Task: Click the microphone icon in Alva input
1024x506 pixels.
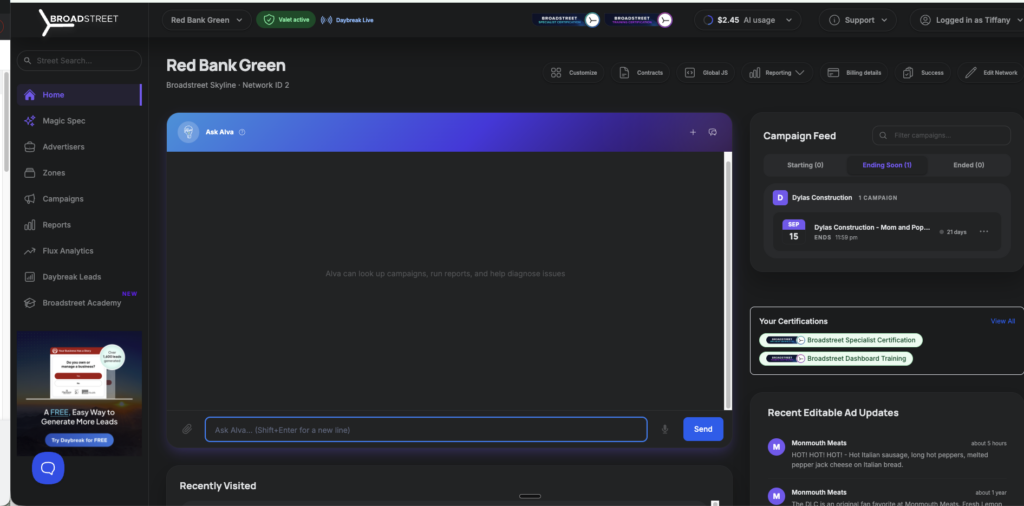Action: 665,429
